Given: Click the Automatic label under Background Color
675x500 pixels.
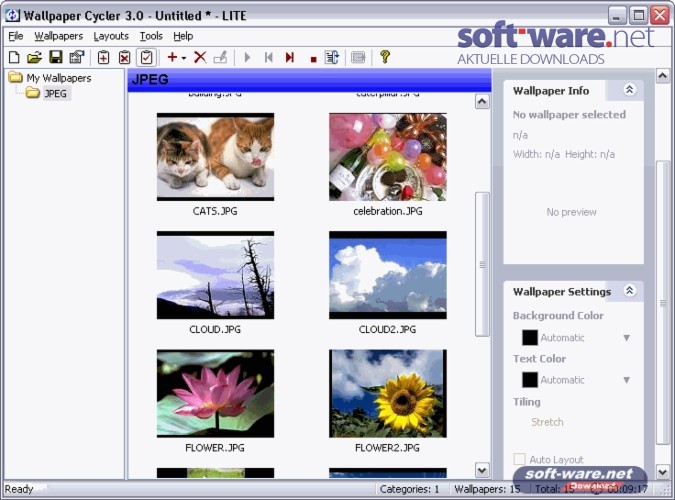Looking at the screenshot, I should pyautogui.click(x=562, y=338).
